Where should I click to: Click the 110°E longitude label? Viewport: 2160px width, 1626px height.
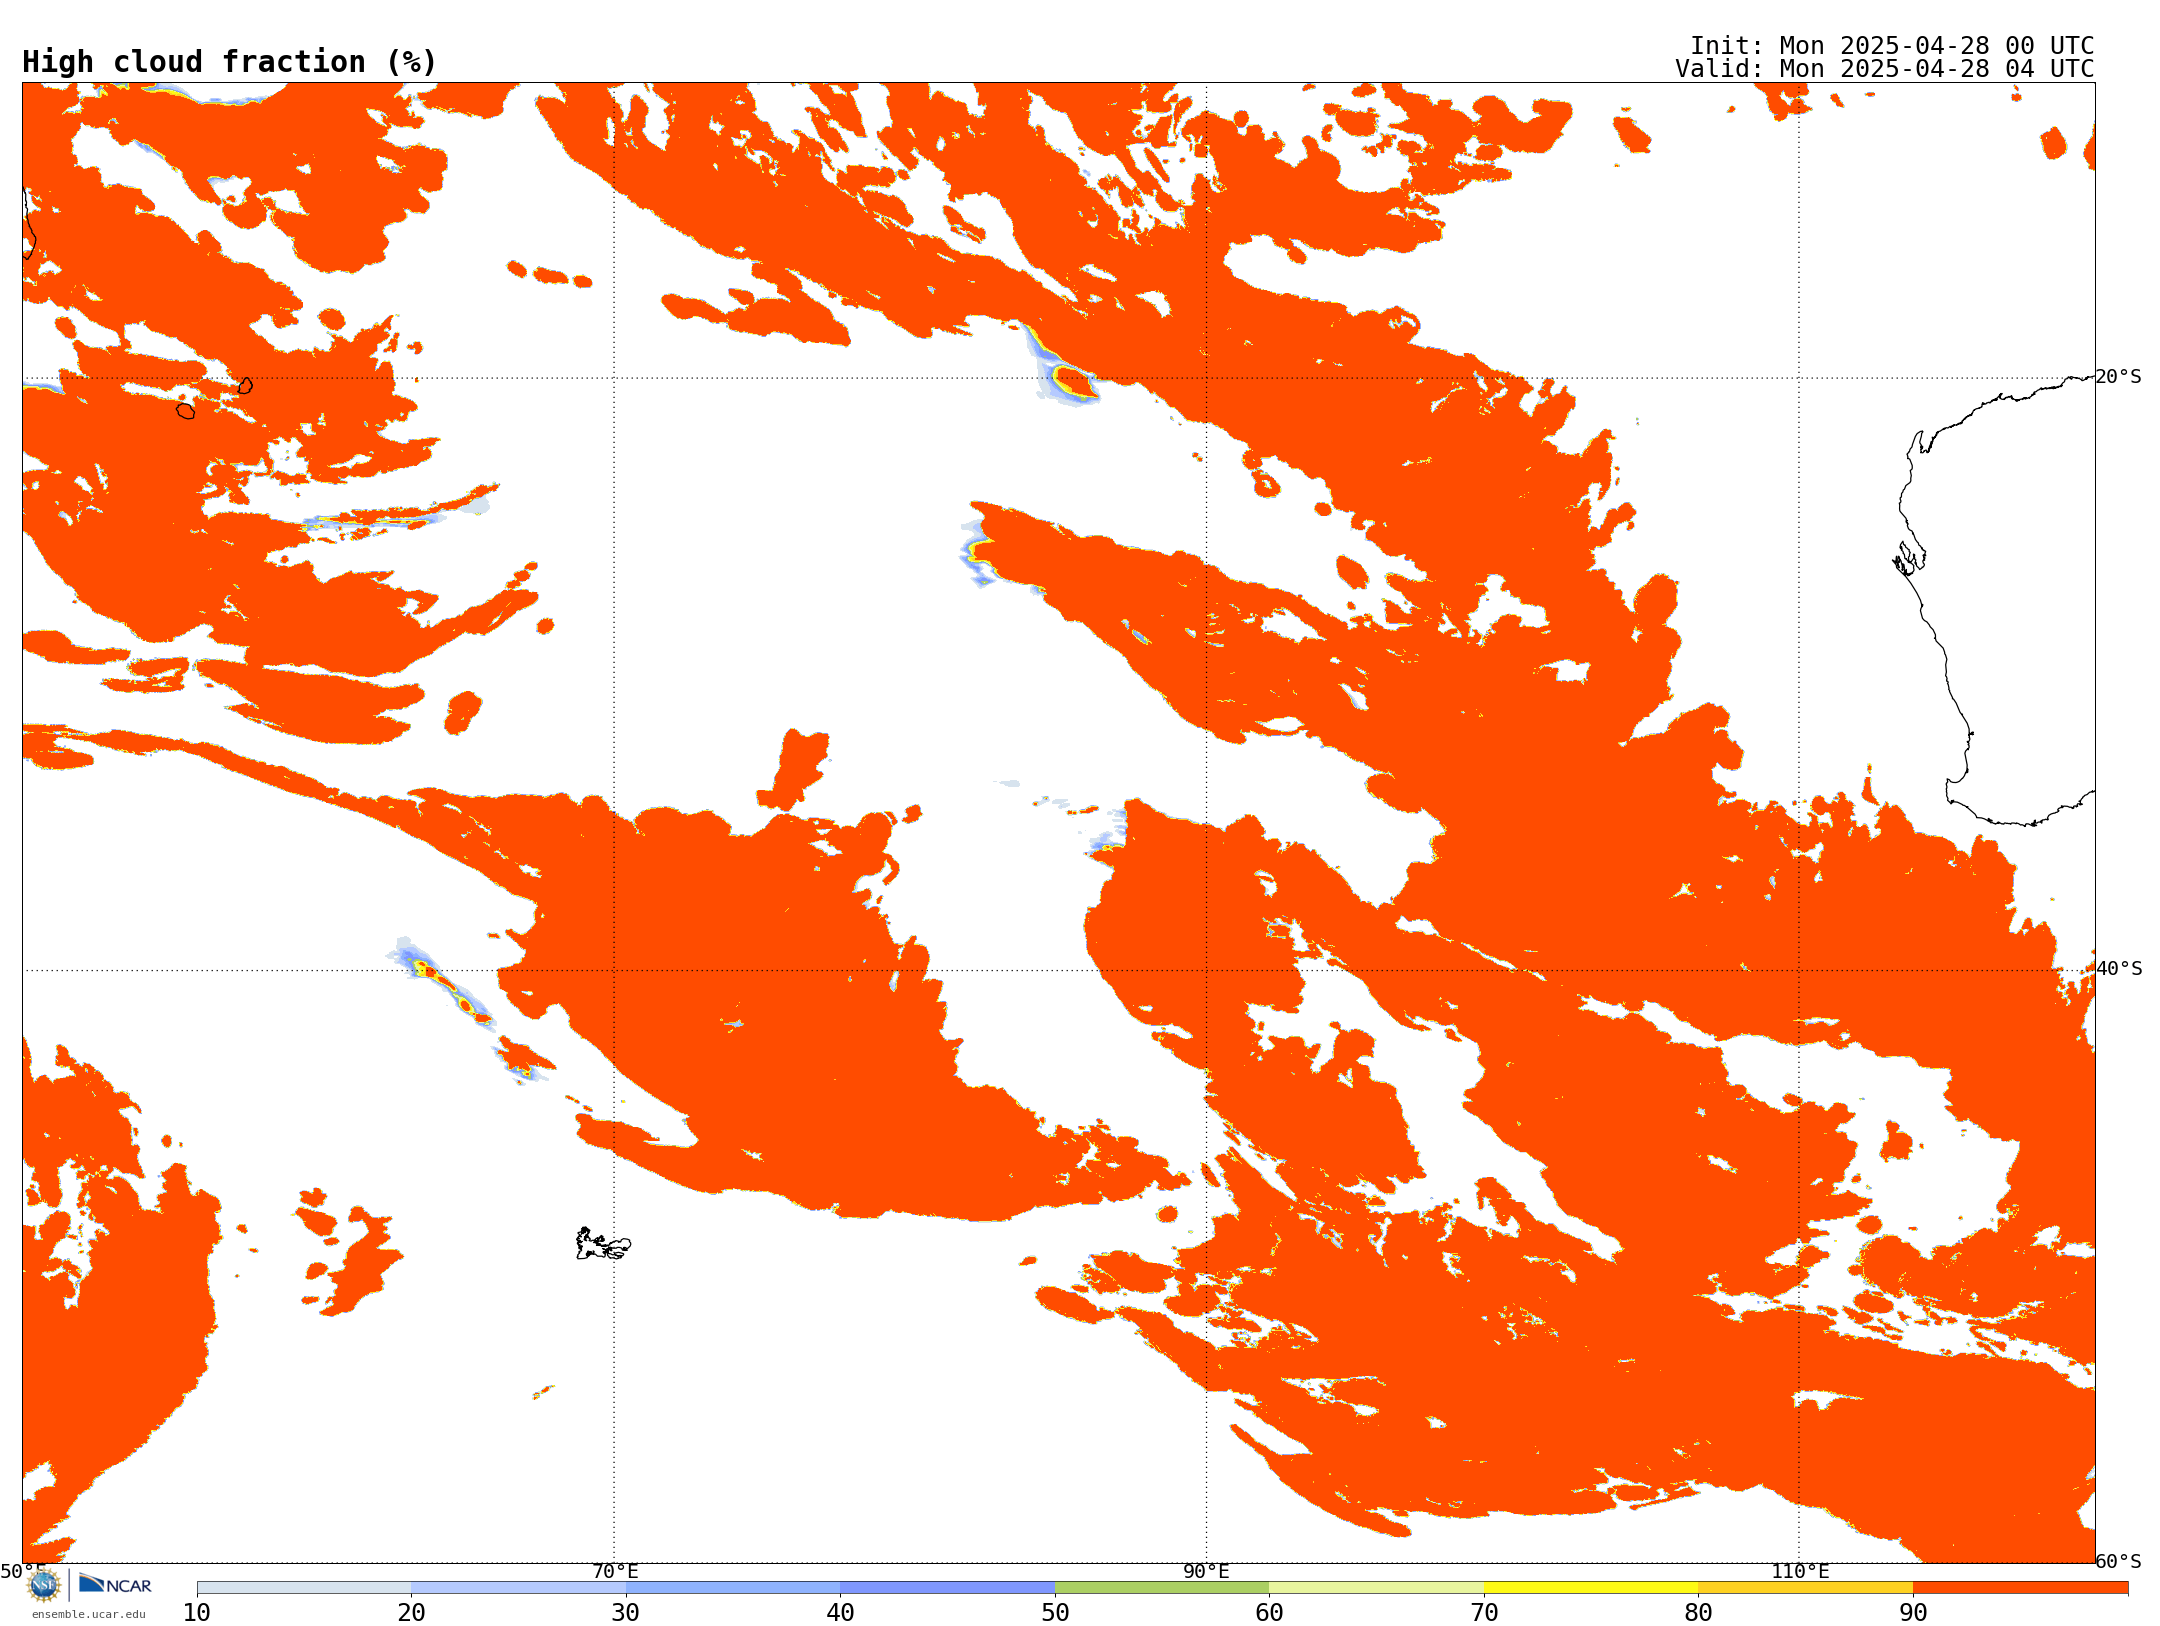point(1800,1572)
